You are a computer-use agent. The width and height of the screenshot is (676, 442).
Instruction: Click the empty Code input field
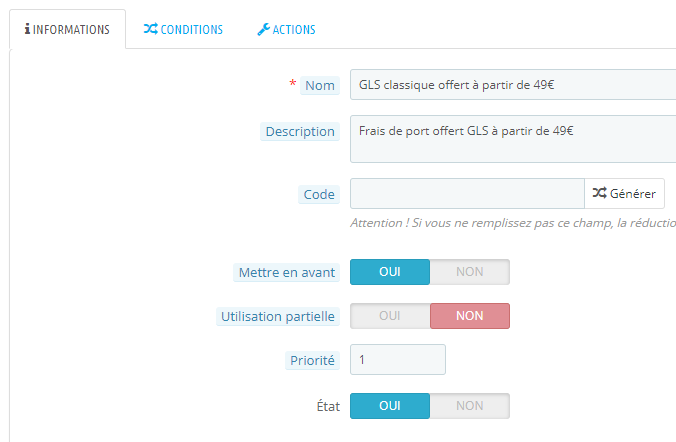pos(466,193)
